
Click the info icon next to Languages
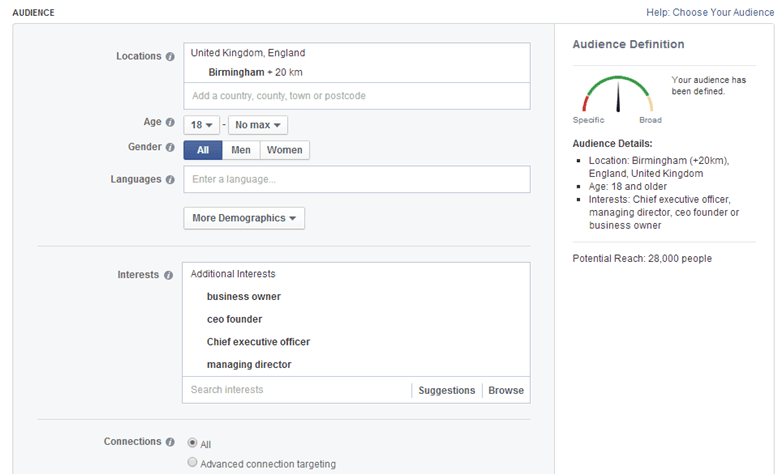[x=170, y=179]
